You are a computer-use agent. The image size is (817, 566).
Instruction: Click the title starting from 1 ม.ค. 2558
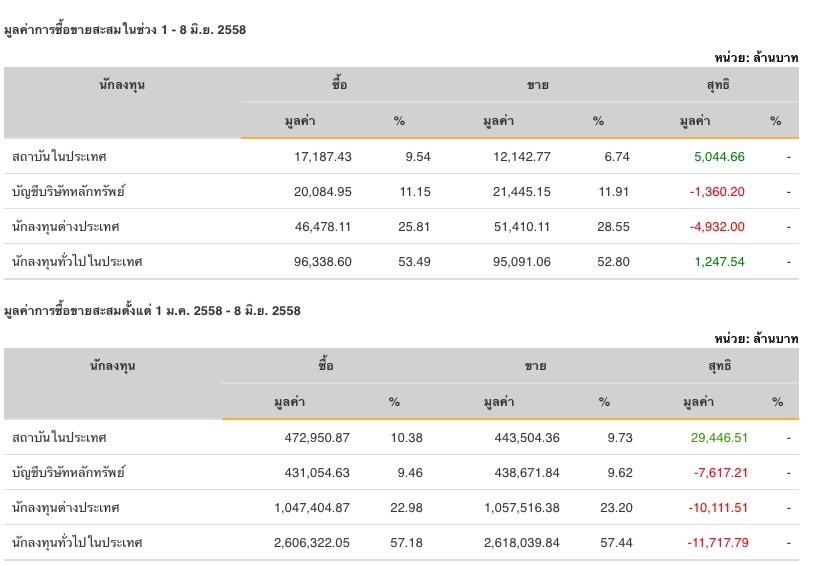pyautogui.click(x=152, y=311)
